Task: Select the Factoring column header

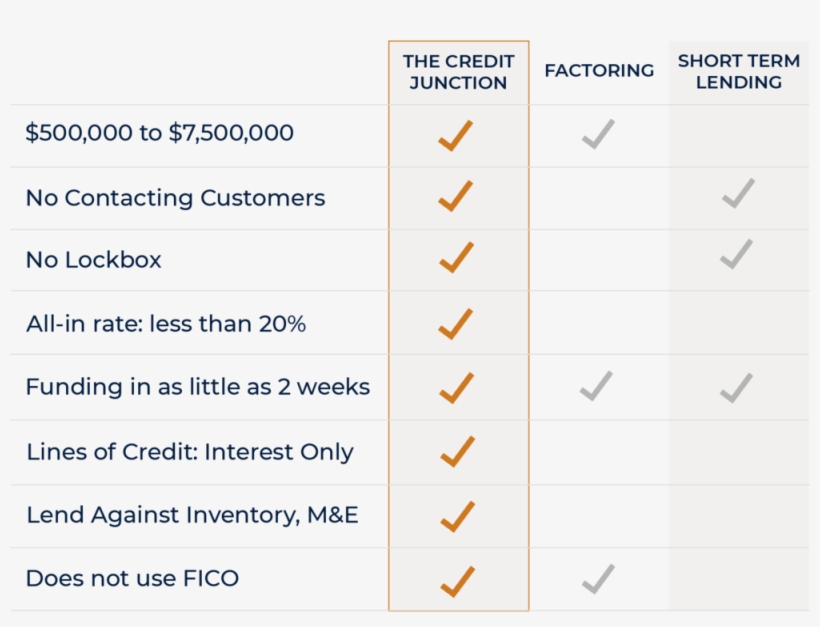Action: [x=599, y=71]
